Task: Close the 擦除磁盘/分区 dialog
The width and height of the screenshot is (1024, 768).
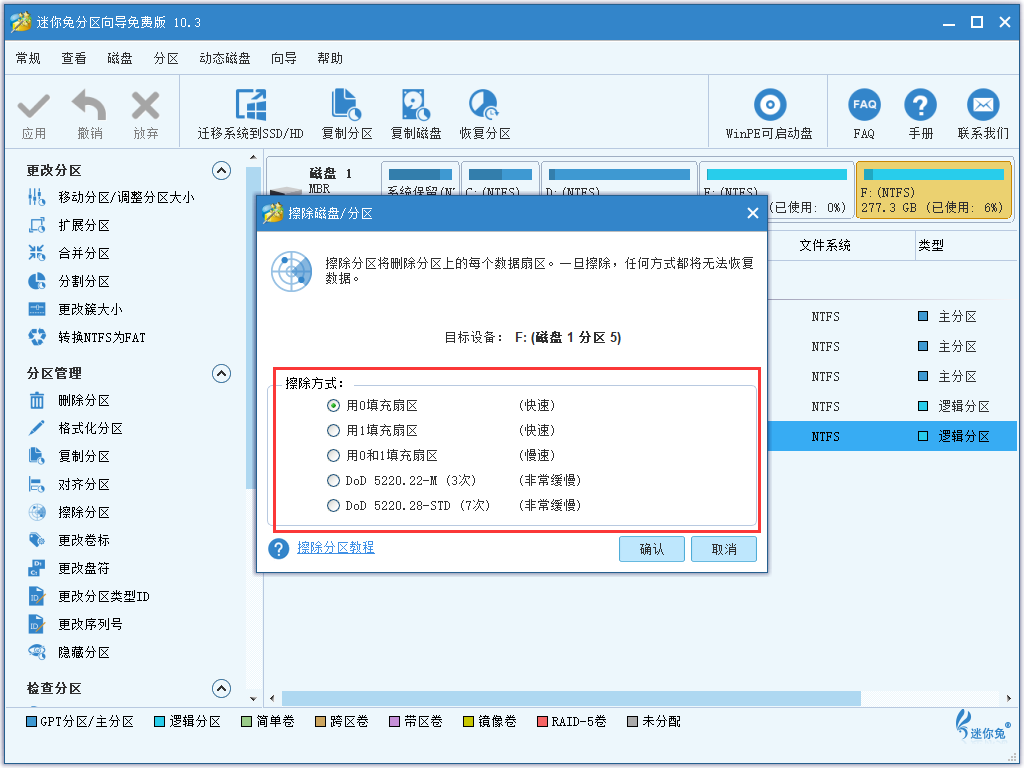Action: 752,214
